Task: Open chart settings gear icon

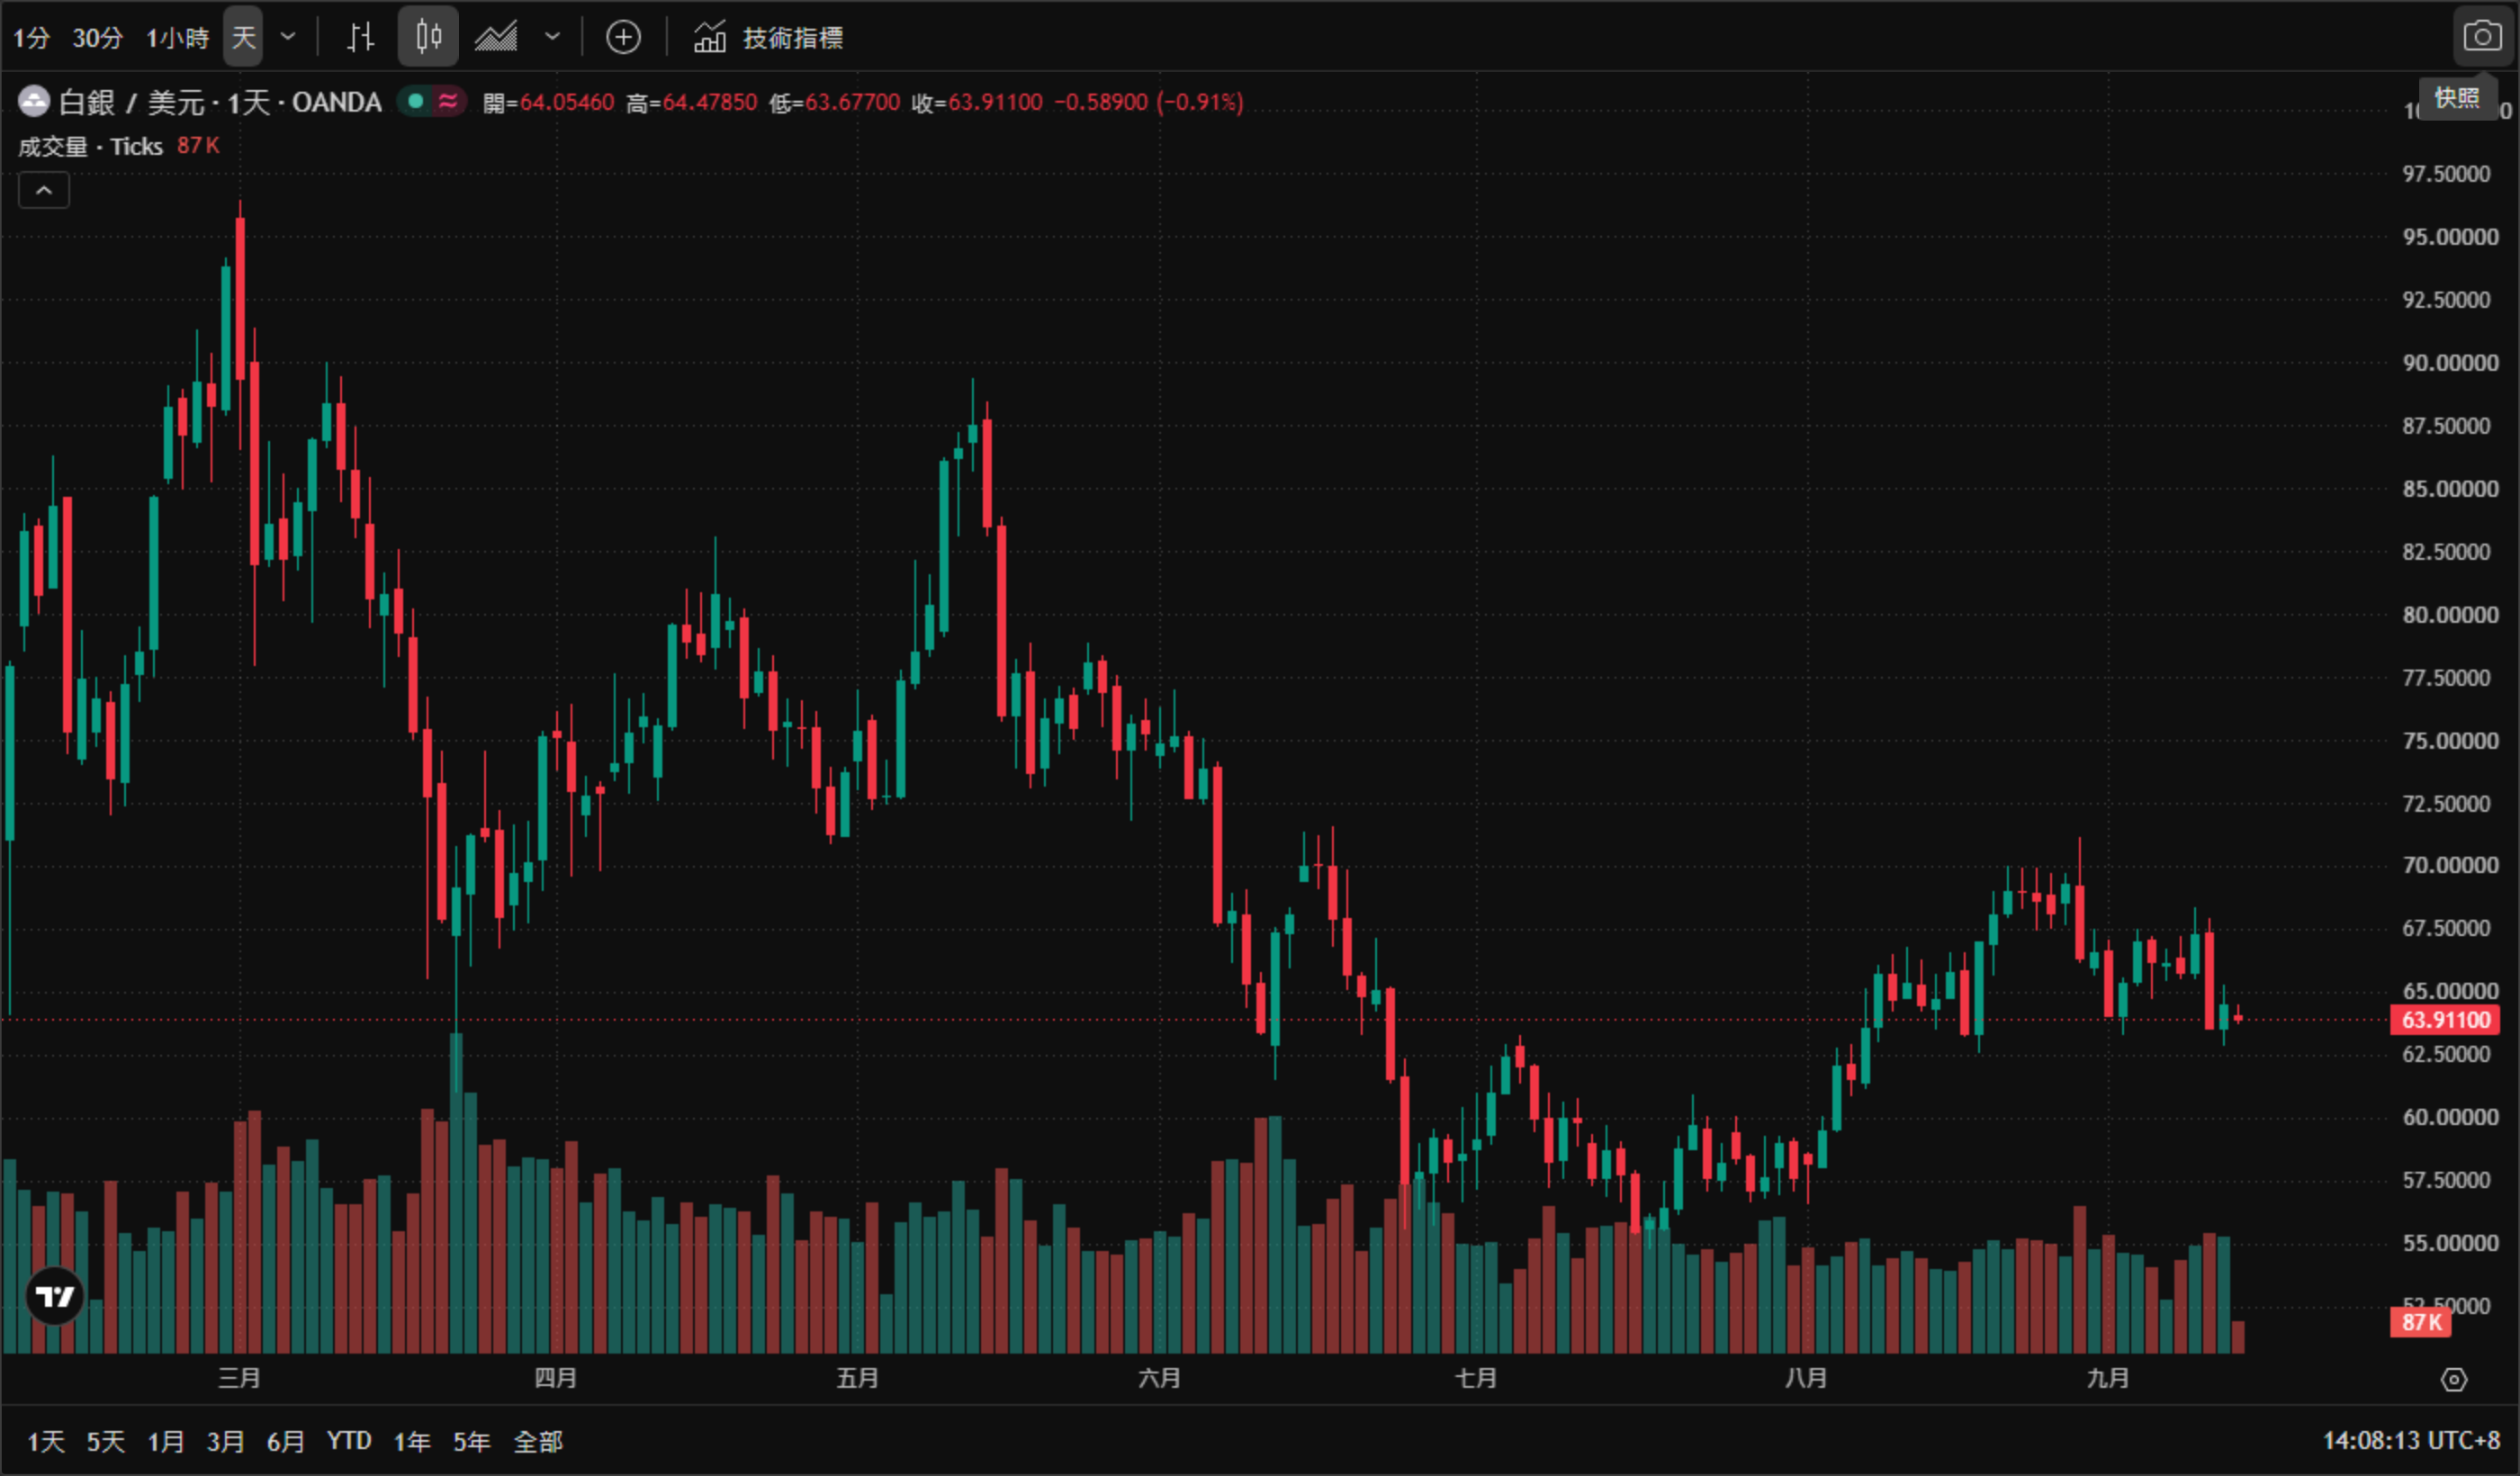Action: (x=2454, y=1380)
